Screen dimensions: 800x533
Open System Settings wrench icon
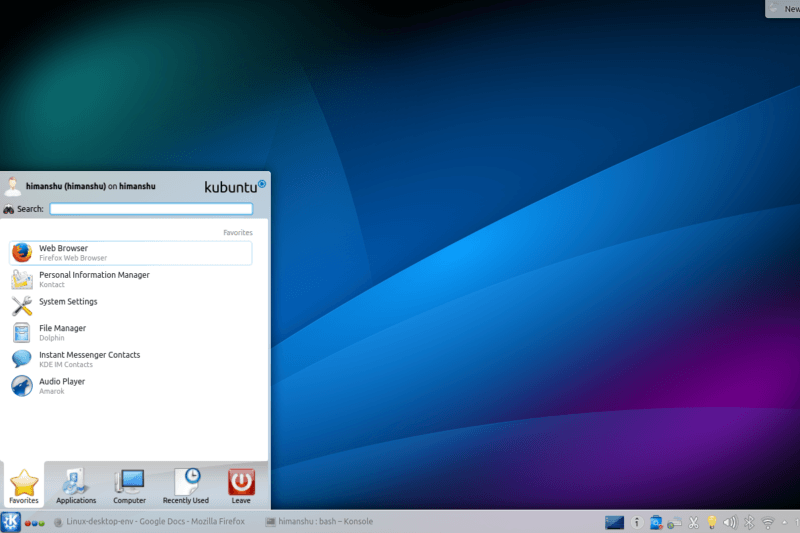point(22,306)
